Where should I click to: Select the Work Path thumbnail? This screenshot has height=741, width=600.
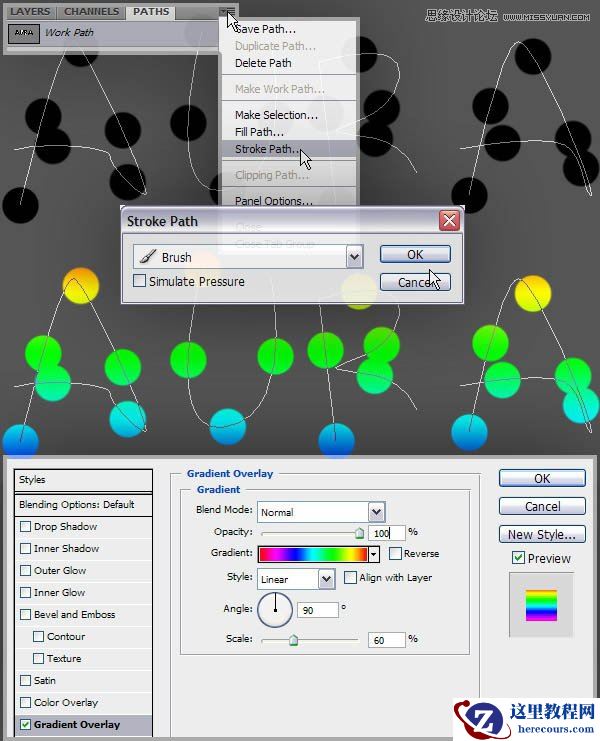point(24,33)
